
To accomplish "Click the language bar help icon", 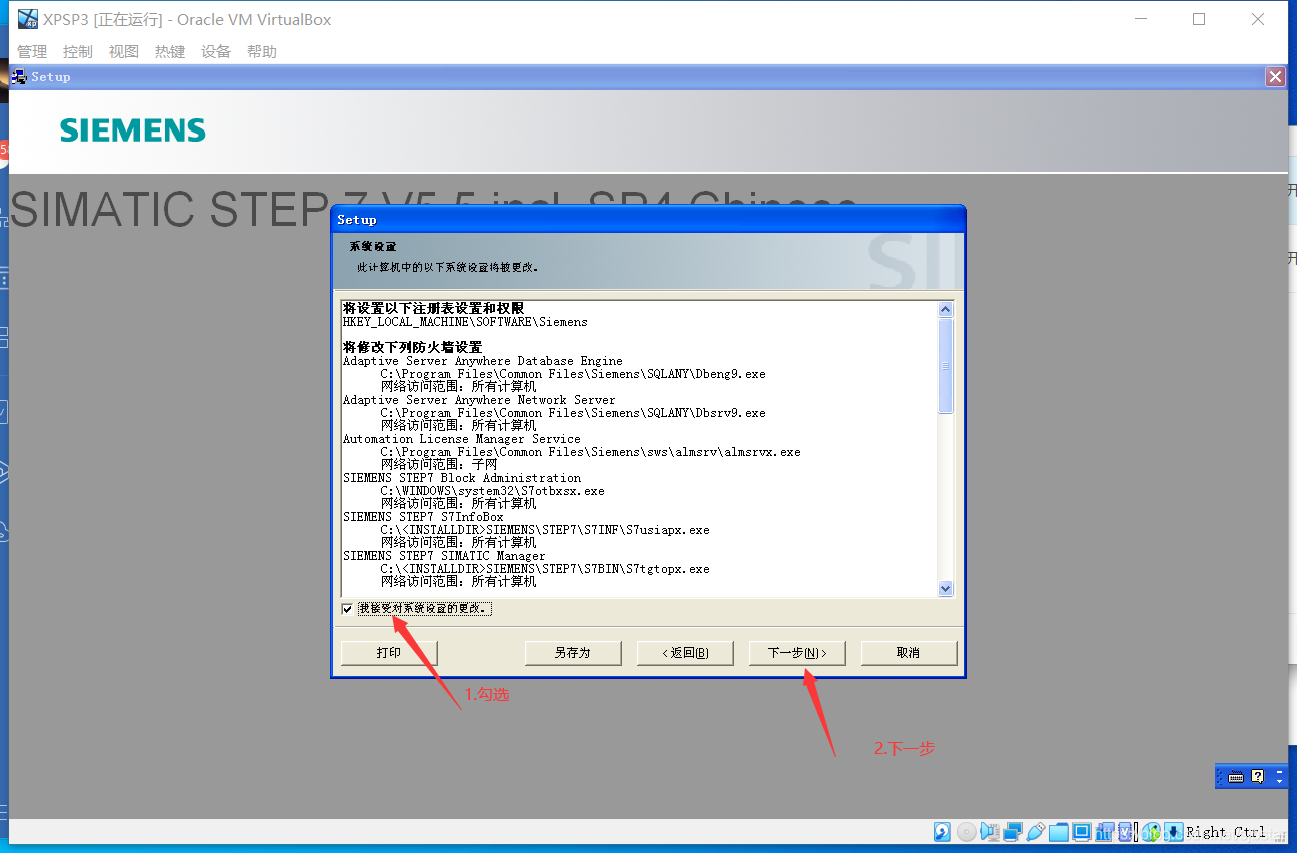I will 1257,777.
